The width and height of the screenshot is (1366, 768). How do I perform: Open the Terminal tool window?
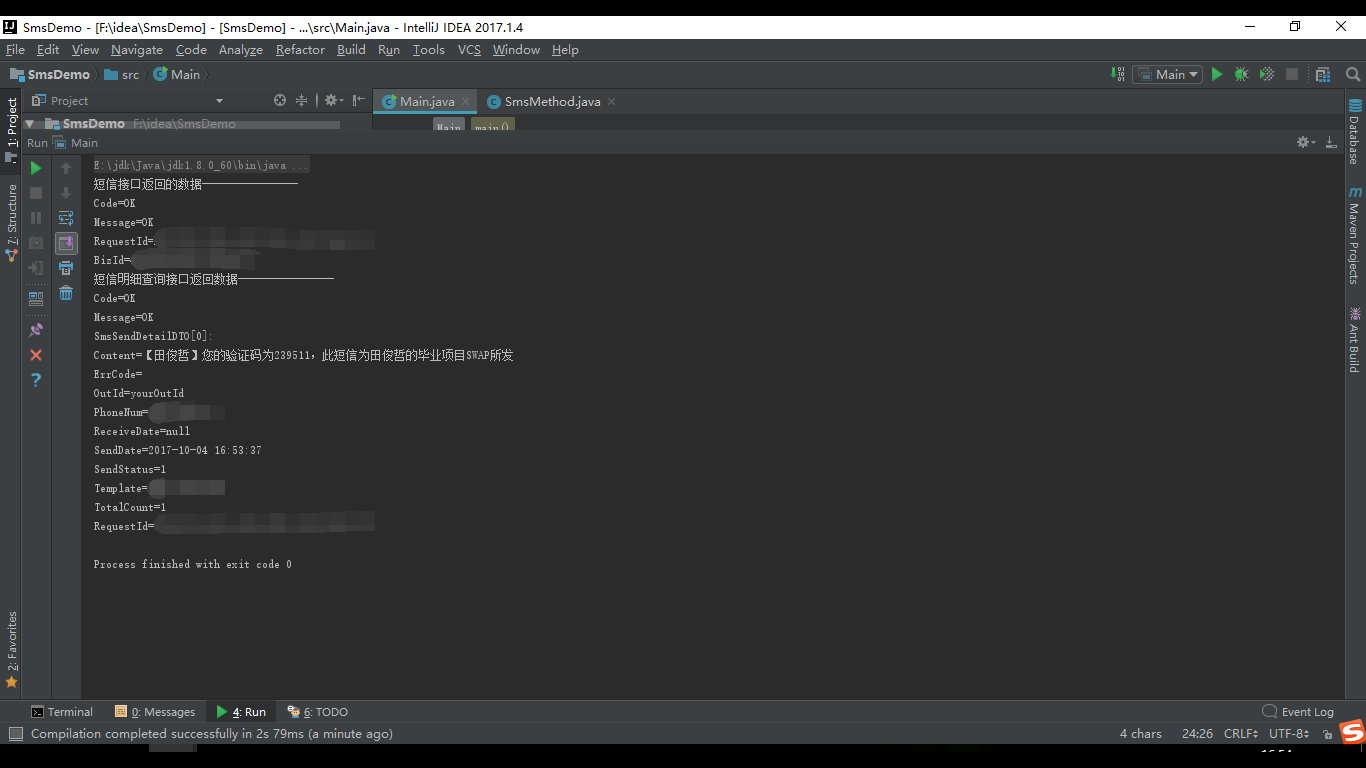62,711
